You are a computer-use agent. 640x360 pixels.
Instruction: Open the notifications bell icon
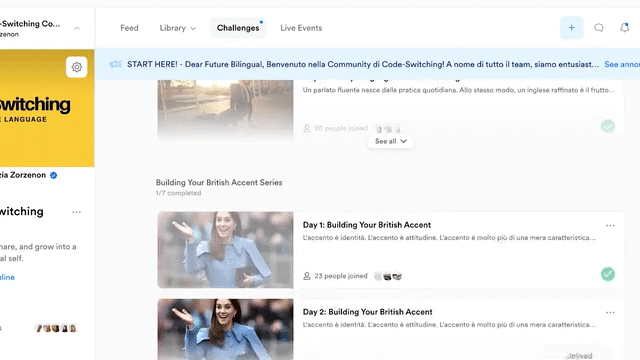click(624, 28)
